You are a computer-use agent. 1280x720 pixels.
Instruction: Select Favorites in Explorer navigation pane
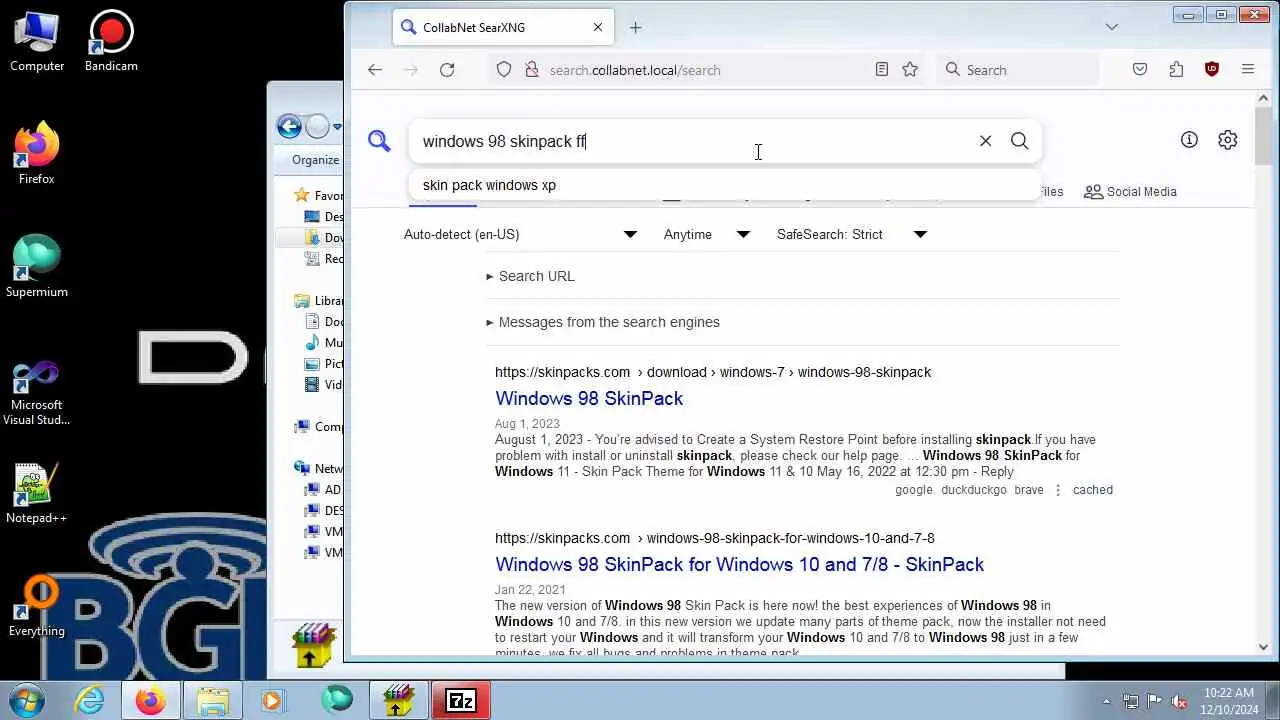(x=320, y=196)
